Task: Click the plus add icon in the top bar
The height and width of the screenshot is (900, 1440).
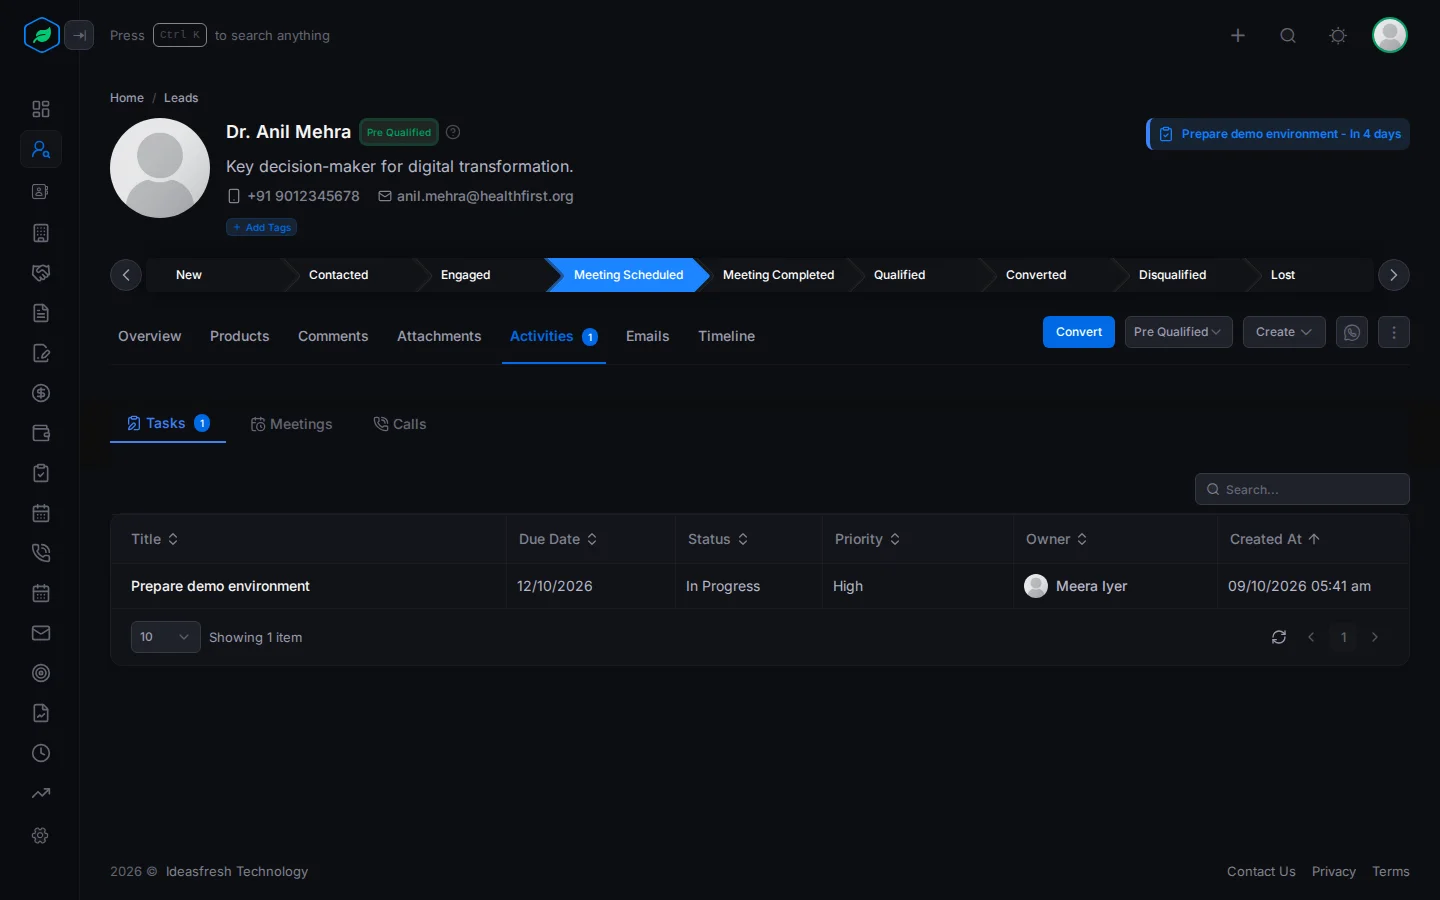Action: pos(1238,35)
